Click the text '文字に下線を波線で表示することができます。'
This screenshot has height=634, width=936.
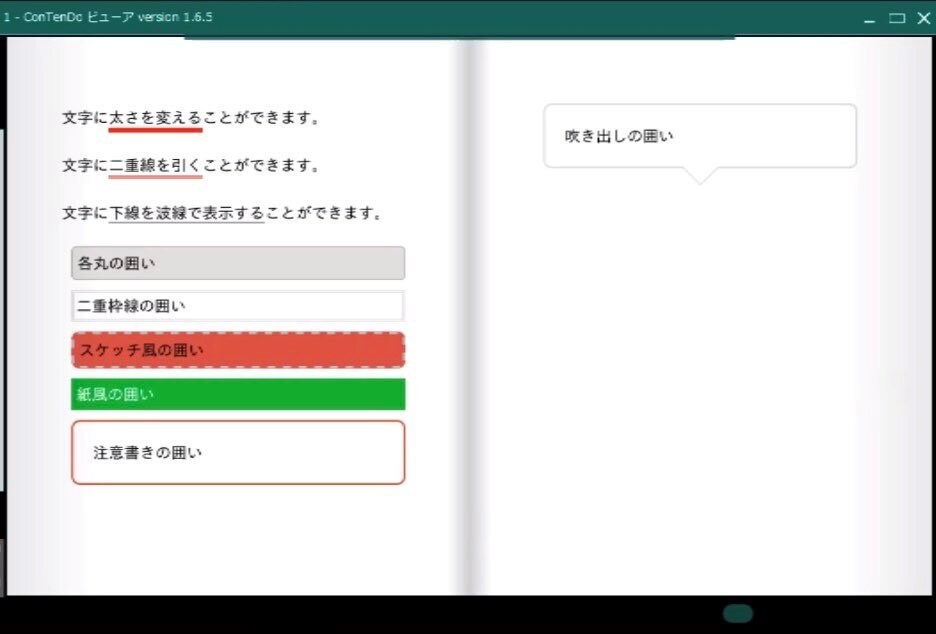point(222,213)
